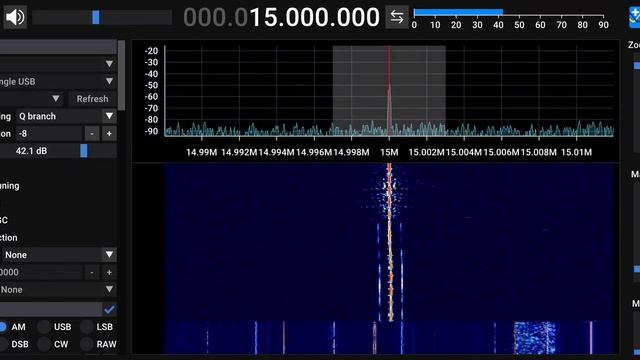Click the -8 input field

pyautogui.click(x=49, y=133)
